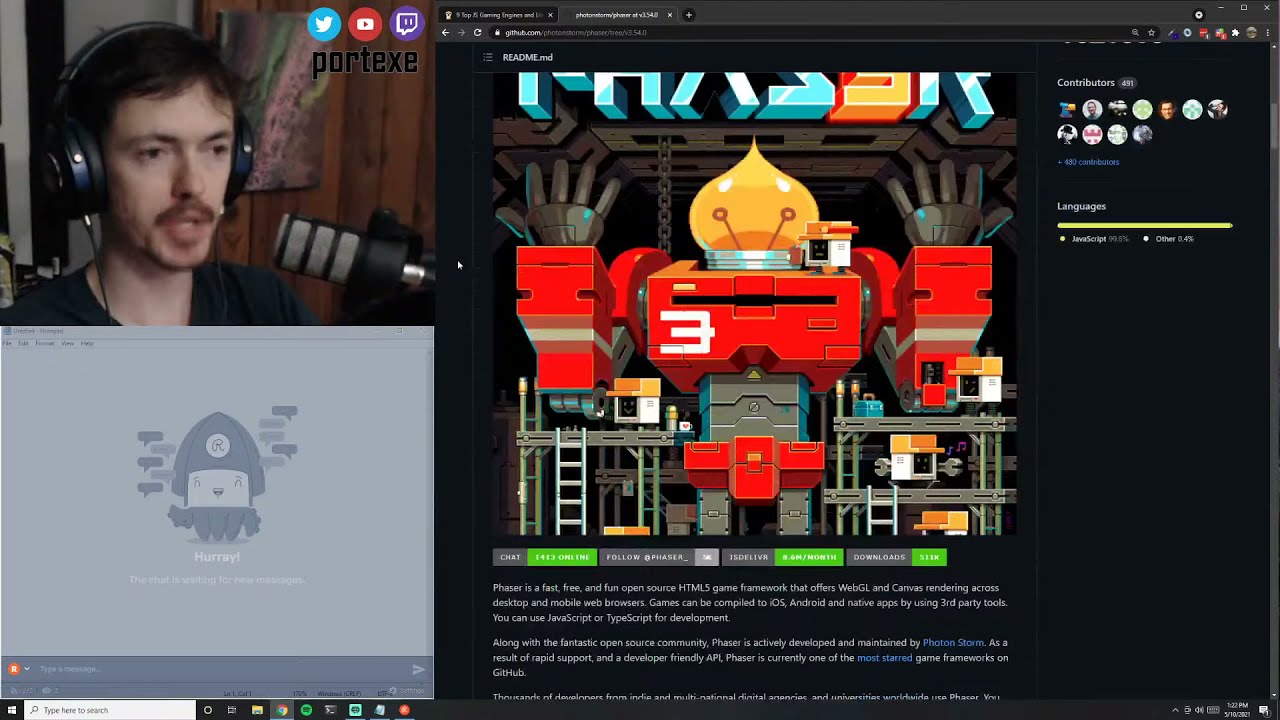
Task: Click the 'Other 0.4%' language entry
Action: coord(1169,239)
